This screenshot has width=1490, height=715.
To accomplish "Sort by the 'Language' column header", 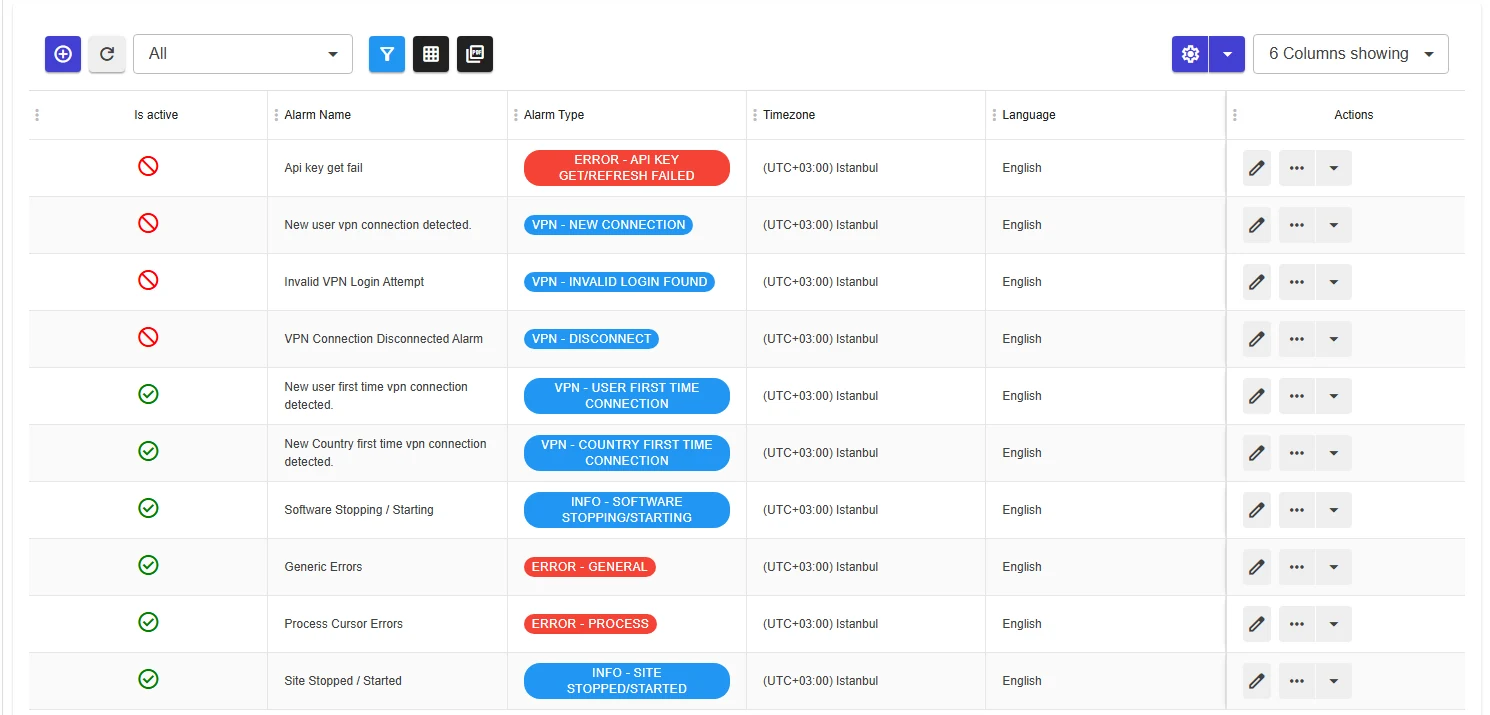I will [x=1029, y=115].
